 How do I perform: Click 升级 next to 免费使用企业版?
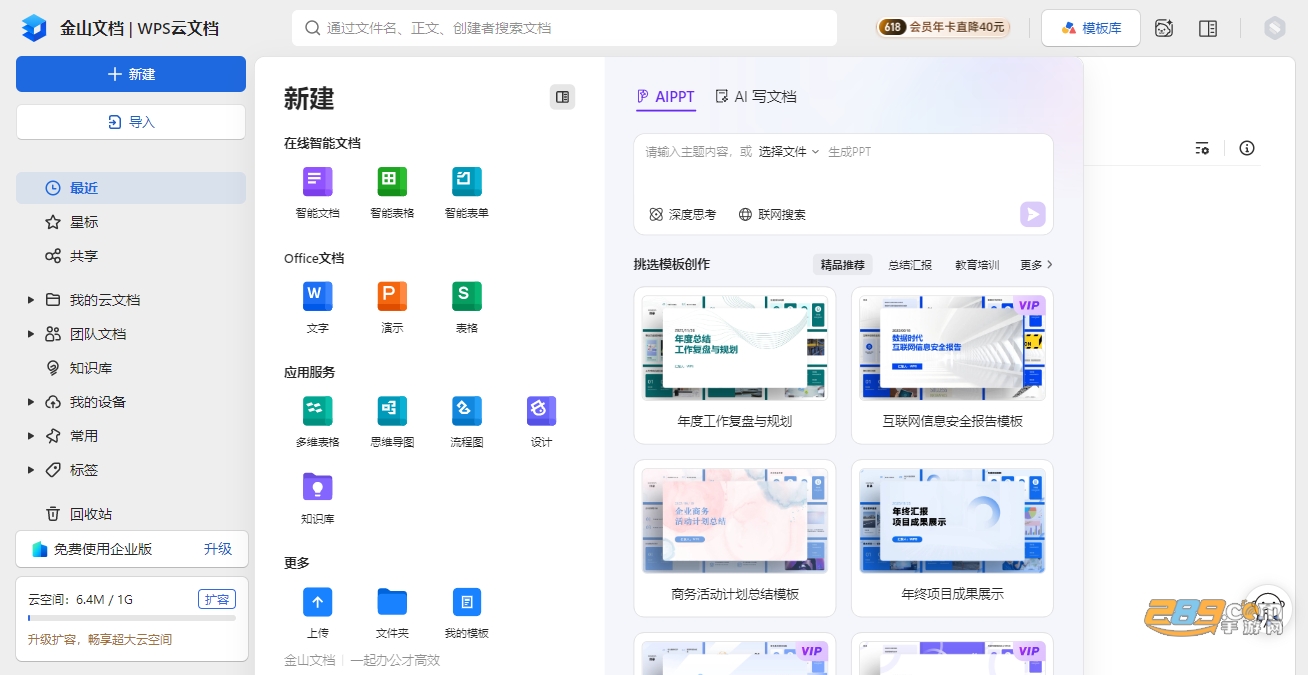click(218, 549)
